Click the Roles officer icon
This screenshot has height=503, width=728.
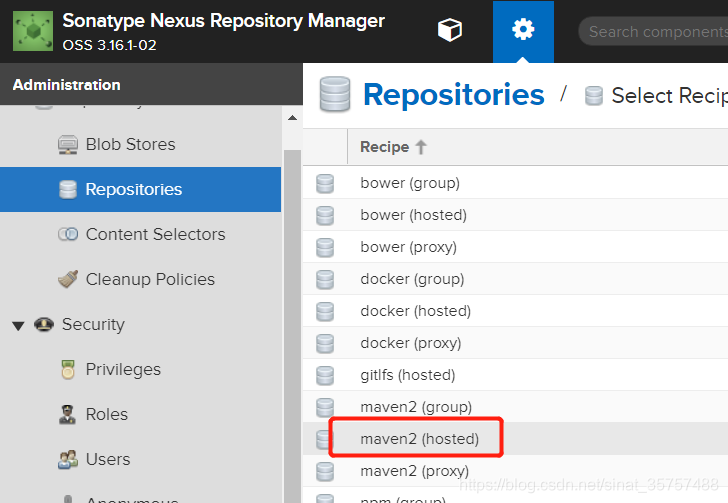point(67,414)
